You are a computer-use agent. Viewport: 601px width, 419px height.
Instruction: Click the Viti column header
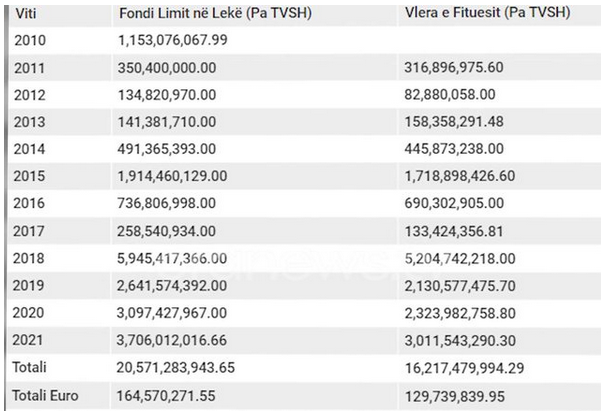pos(28,16)
